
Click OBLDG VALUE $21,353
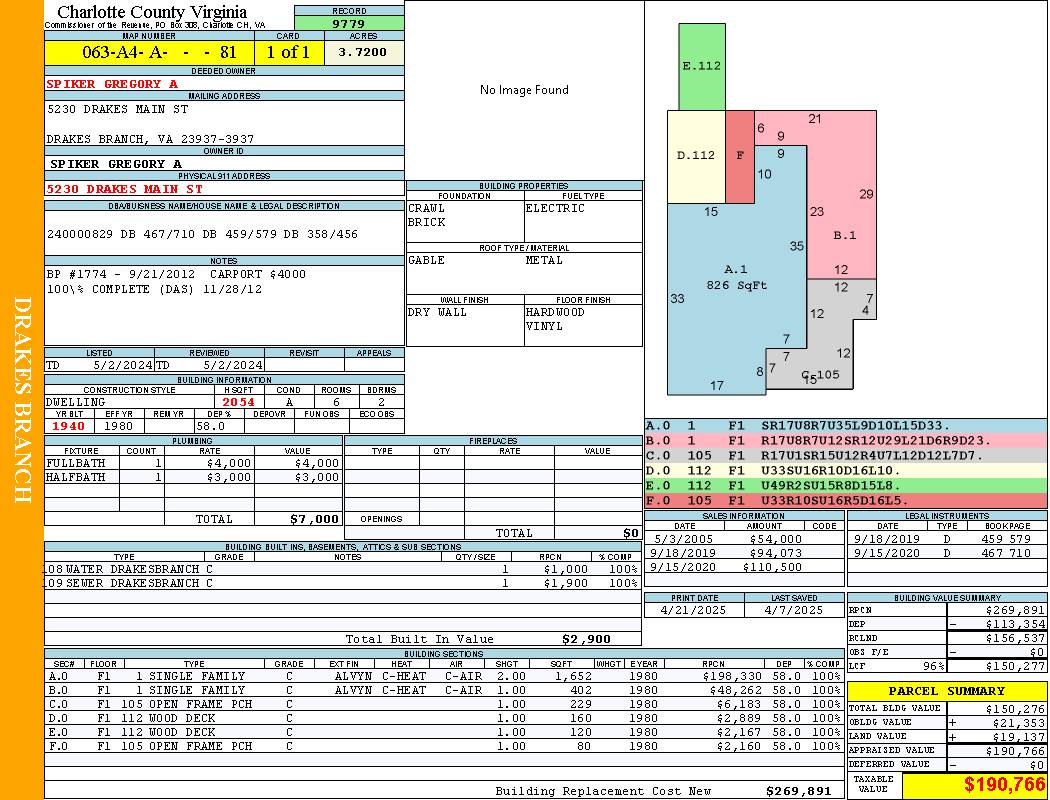[x=1019, y=724]
